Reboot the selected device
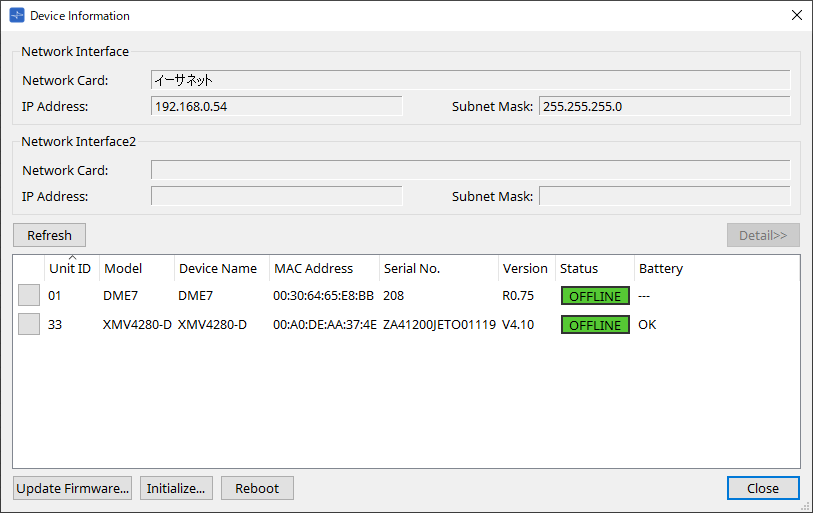 pyautogui.click(x=257, y=488)
